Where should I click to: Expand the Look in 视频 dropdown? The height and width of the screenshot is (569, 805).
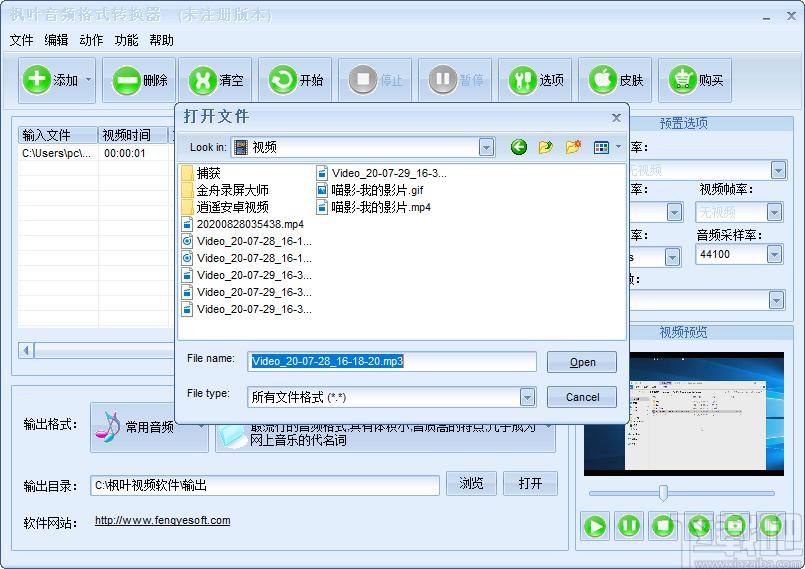point(486,147)
